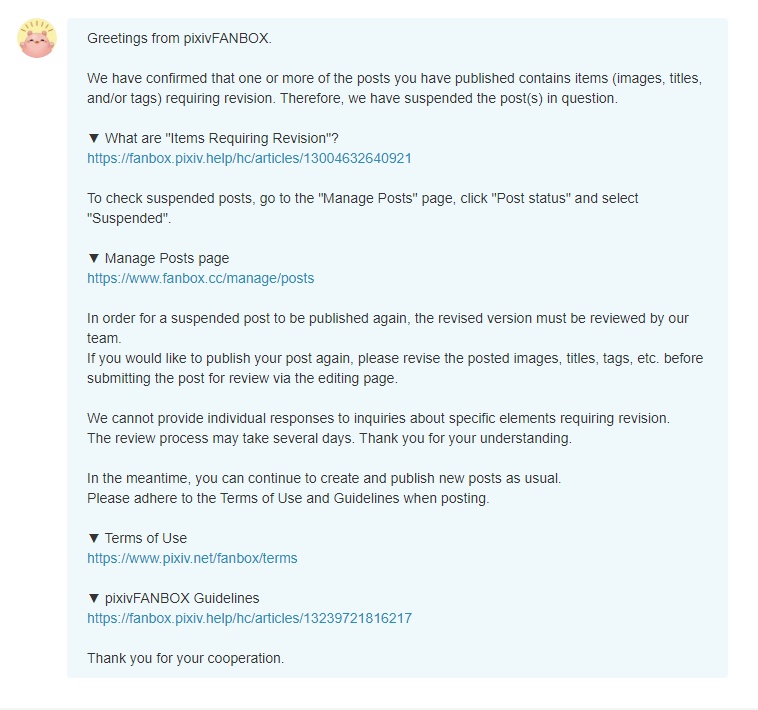Image resolution: width=758 pixels, height=710 pixels.
Task: Click the pixivFANBOX sender avatar
Action: tap(37, 38)
